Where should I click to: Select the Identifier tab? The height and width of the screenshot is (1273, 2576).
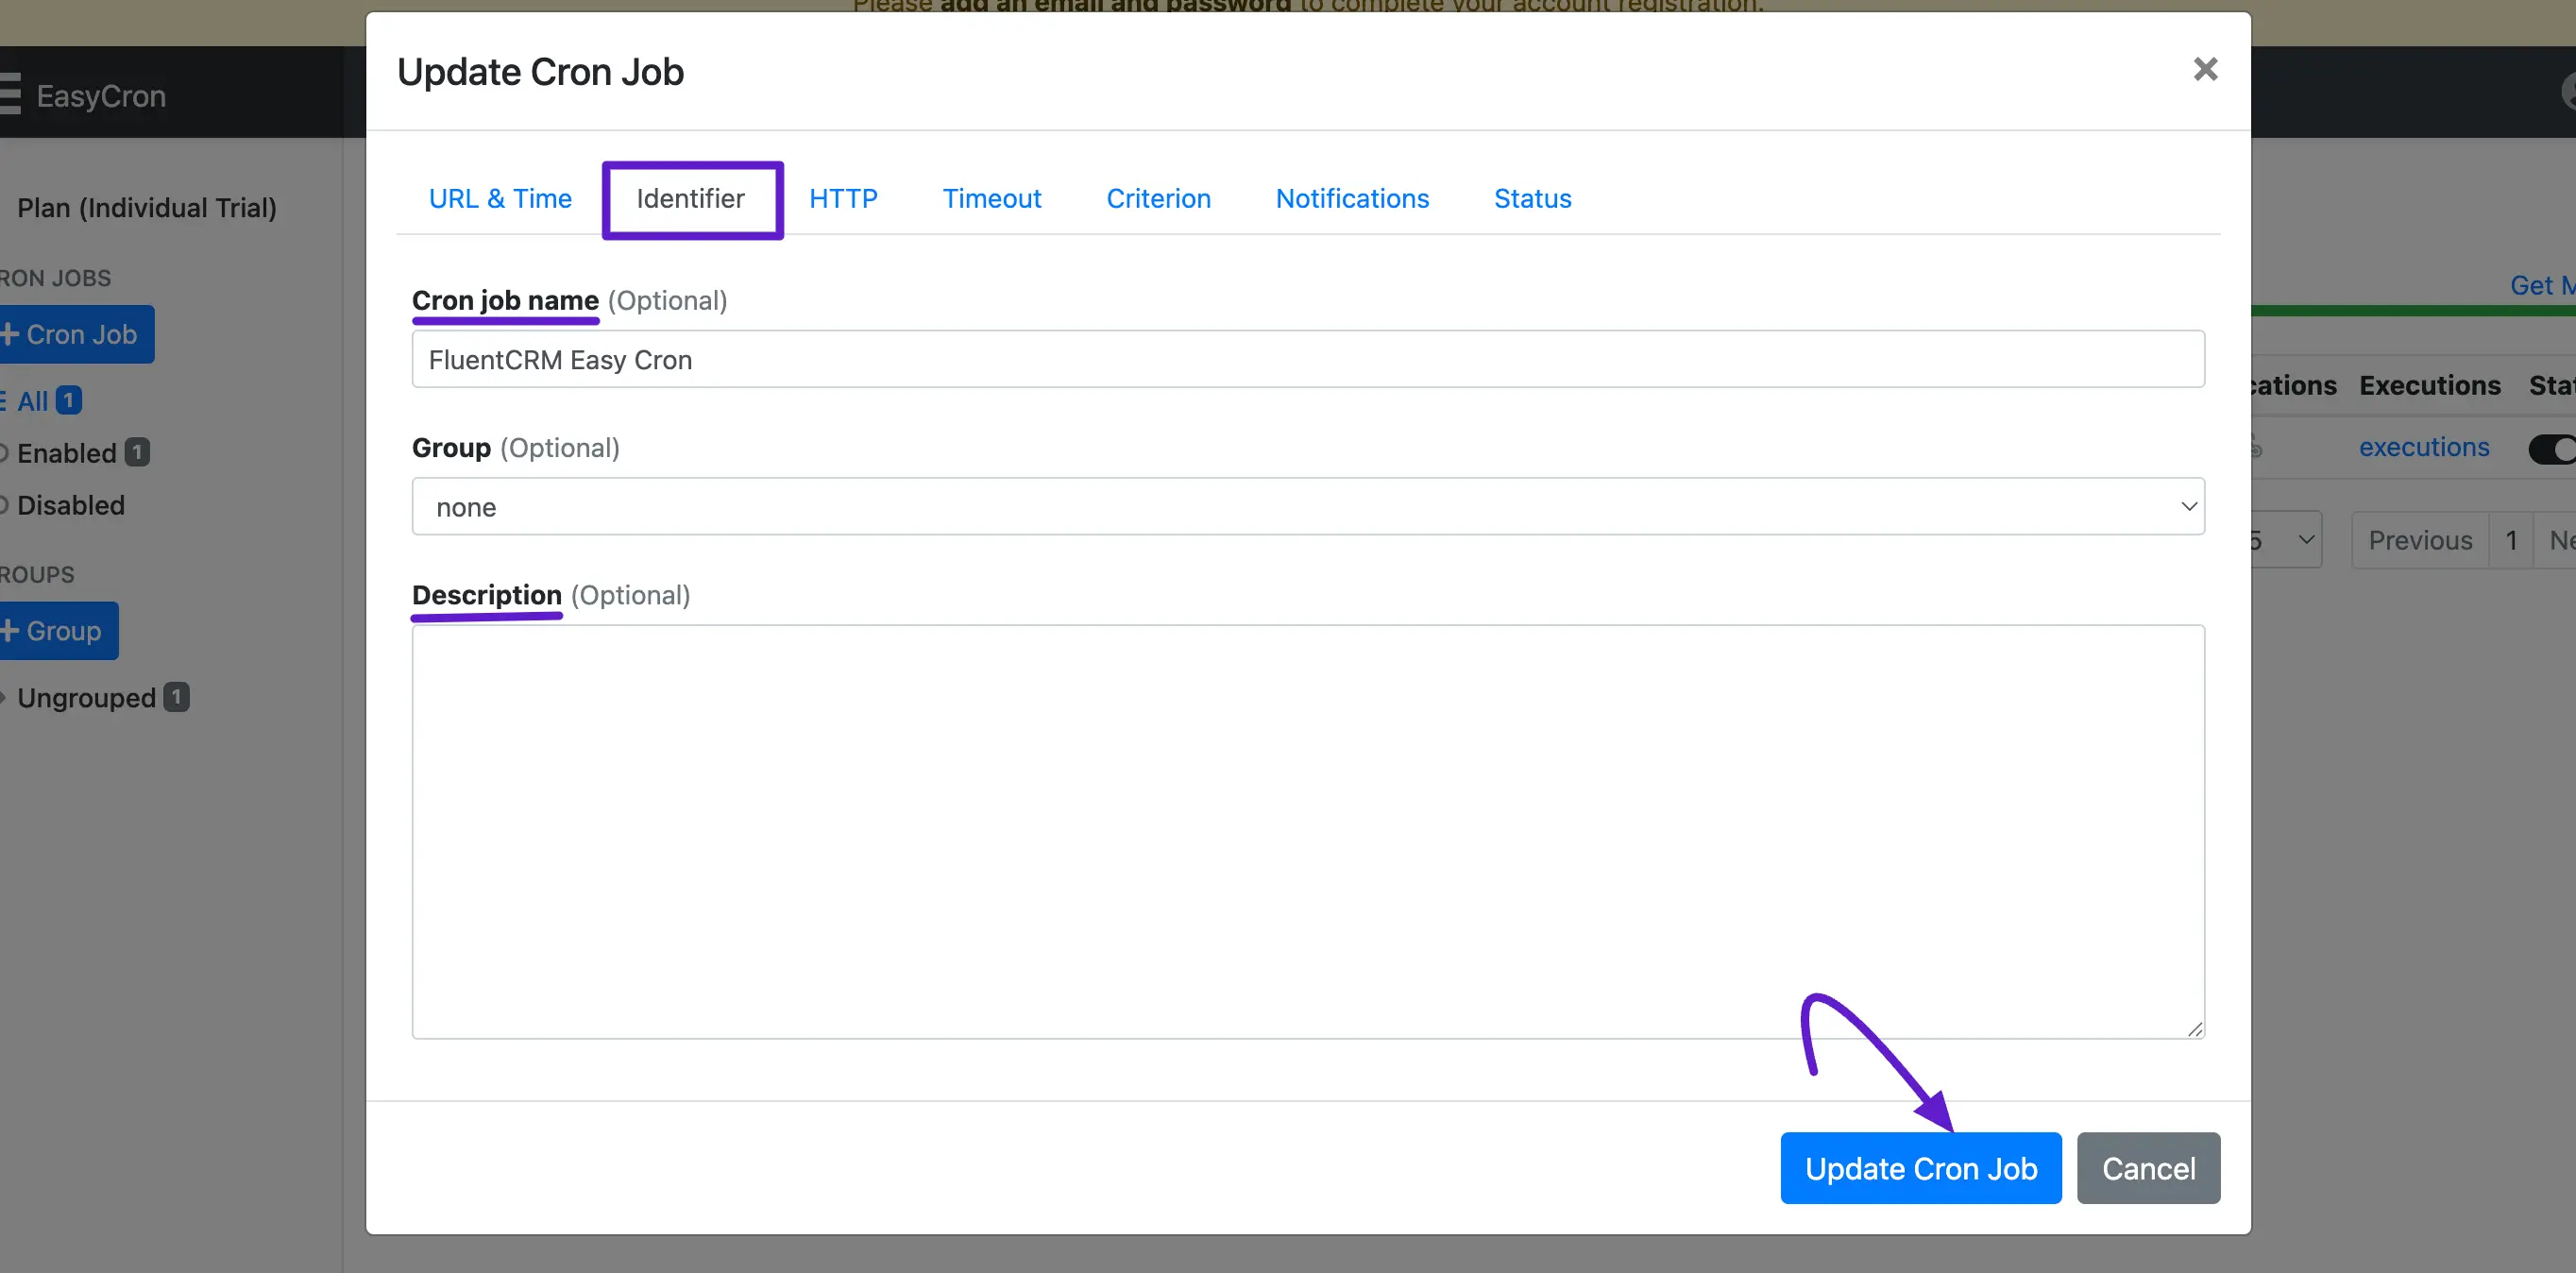click(691, 199)
